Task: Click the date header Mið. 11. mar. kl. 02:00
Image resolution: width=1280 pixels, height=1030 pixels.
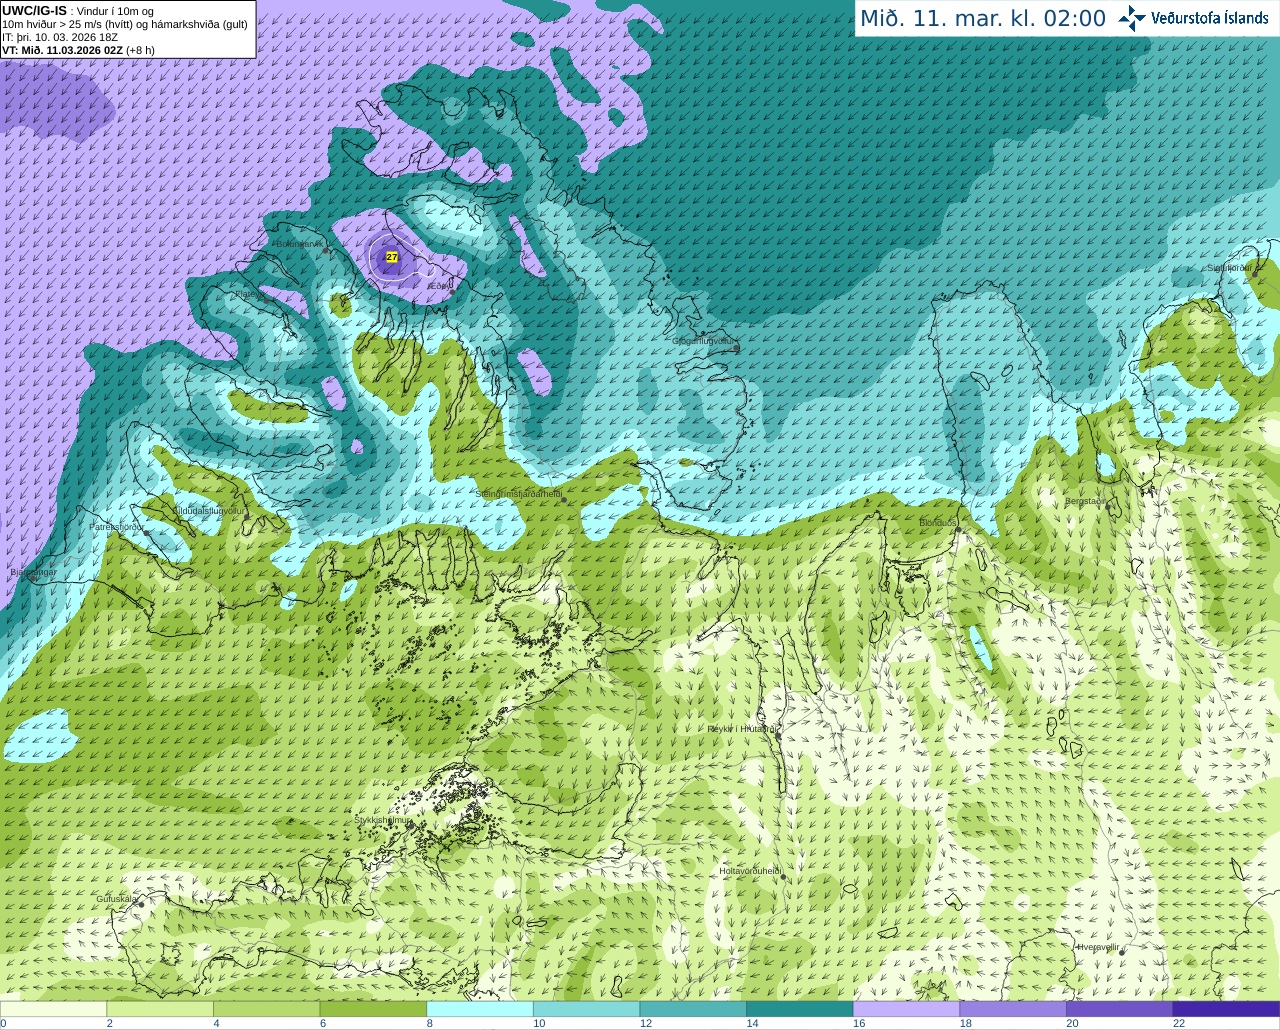Action: (983, 19)
